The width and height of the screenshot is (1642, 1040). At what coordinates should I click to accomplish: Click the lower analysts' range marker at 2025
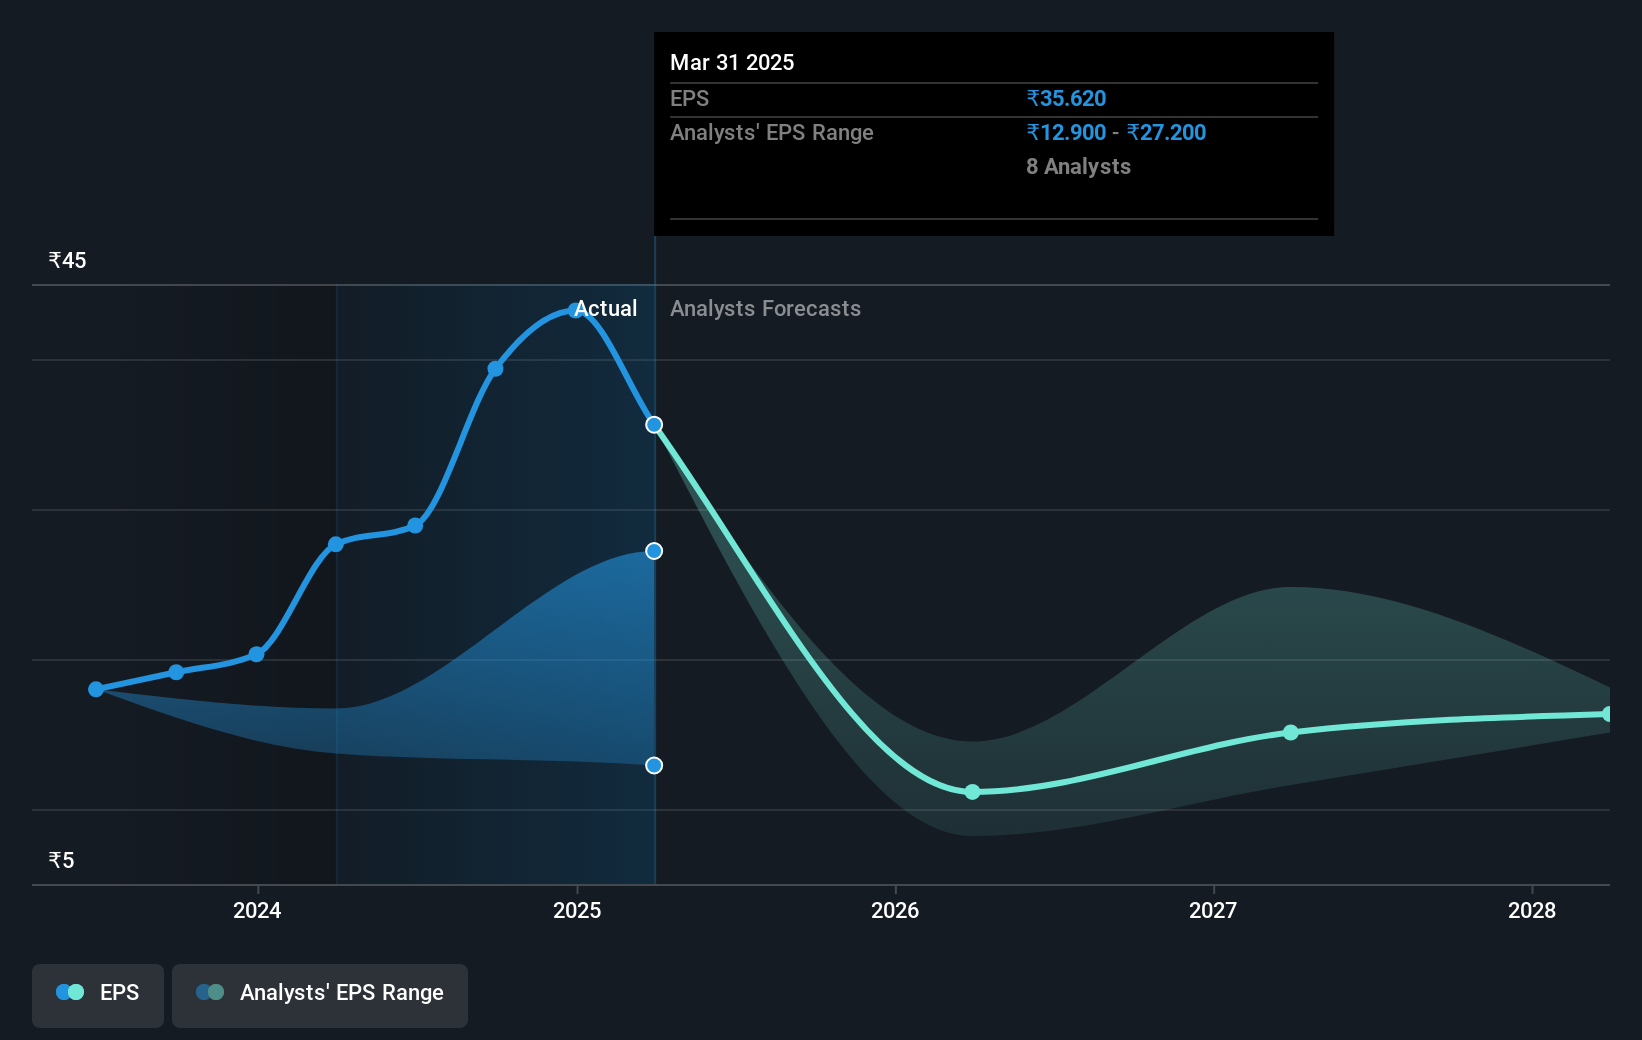(654, 765)
